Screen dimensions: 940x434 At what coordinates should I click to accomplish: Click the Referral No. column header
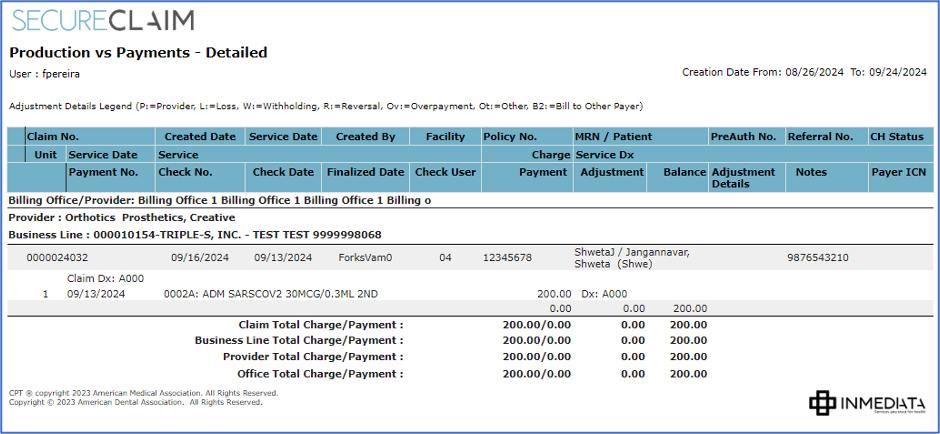[x=820, y=137]
